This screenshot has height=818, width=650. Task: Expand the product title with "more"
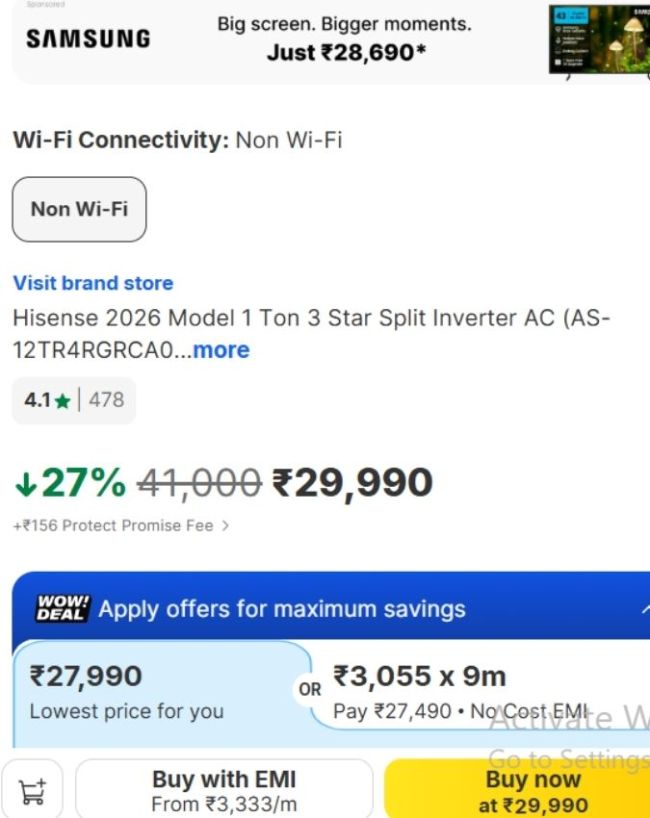tap(221, 350)
